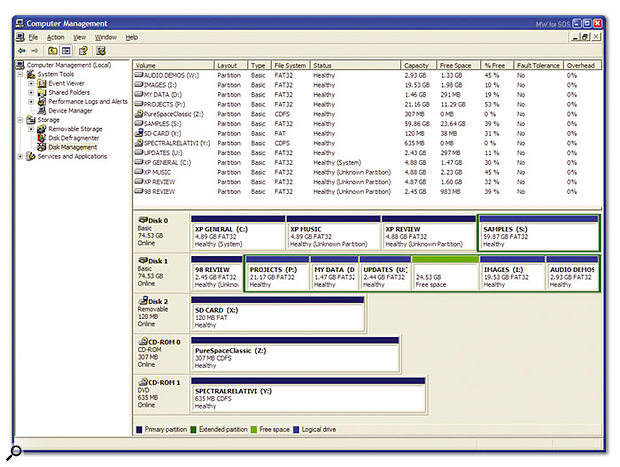Open the View menu
The height and width of the screenshot is (467, 620).
pos(79,37)
